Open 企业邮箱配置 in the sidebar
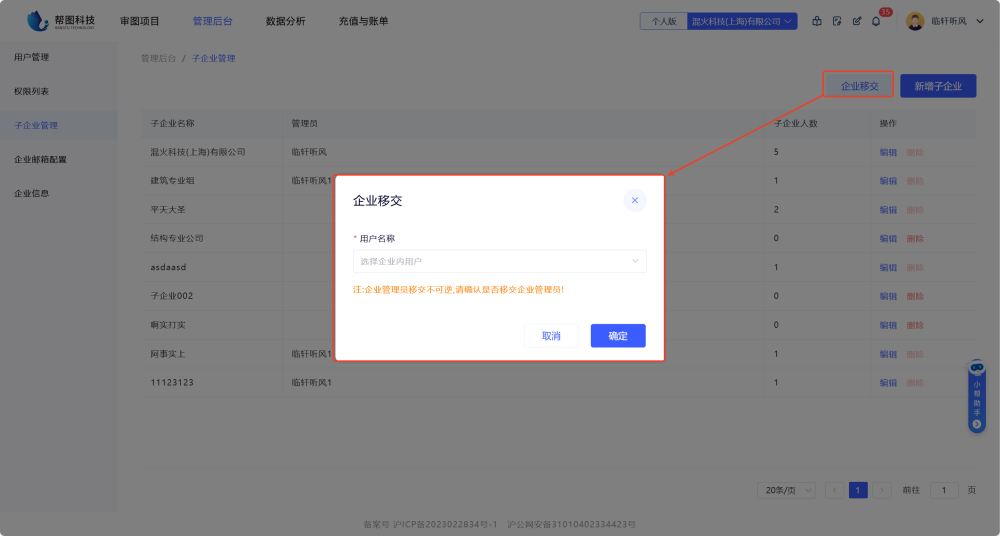 (40, 159)
